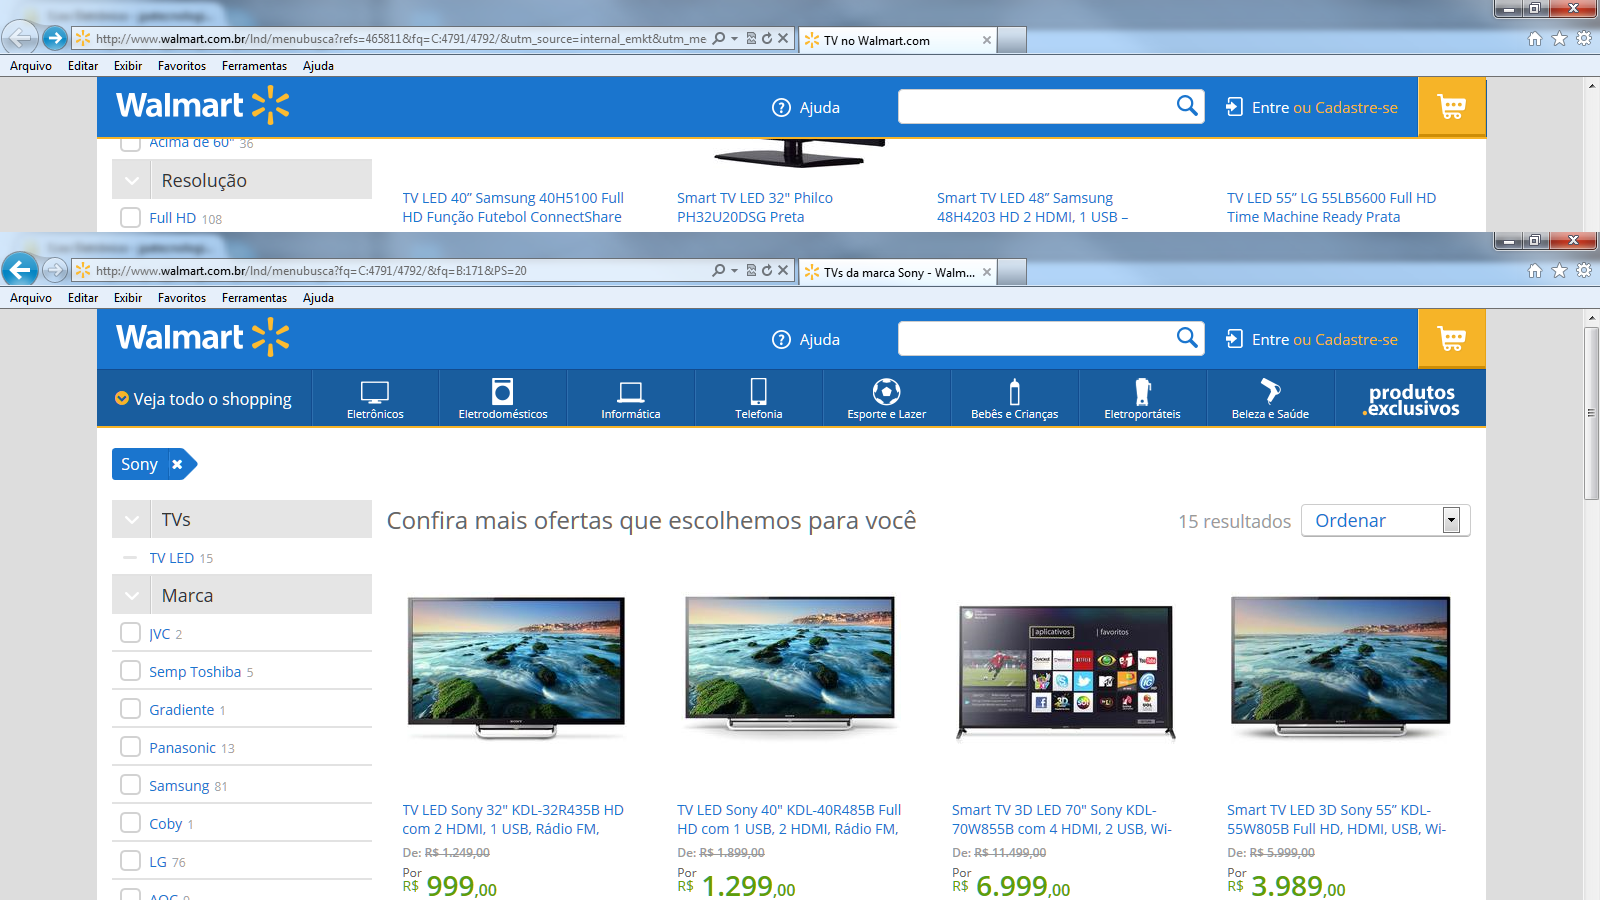The width and height of the screenshot is (1600, 900).
Task: Open address bar search dropdown in Sony TVs window
Action: click(x=735, y=270)
